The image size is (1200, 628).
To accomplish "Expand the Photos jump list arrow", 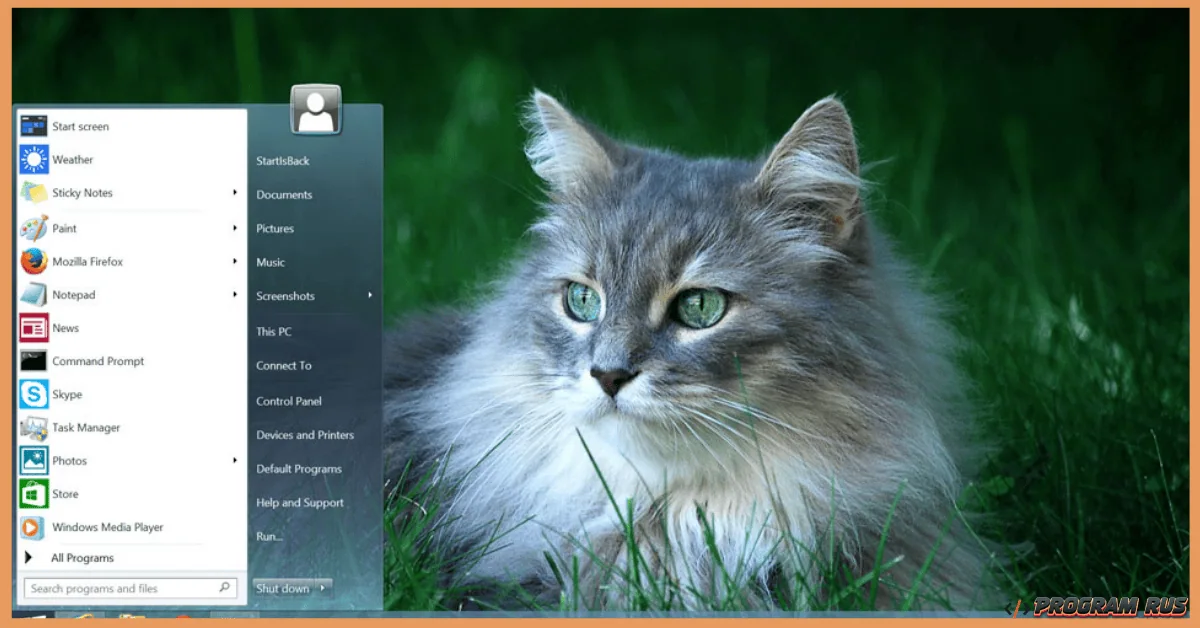I will (235, 461).
